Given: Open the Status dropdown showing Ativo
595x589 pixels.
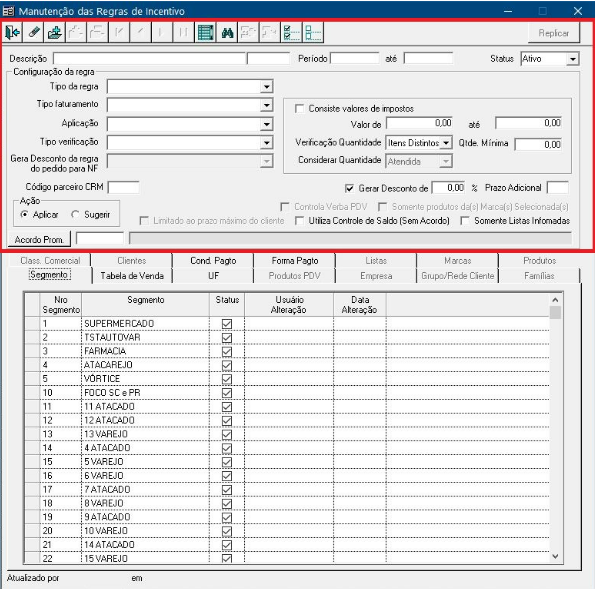Looking at the screenshot, I should point(573,59).
